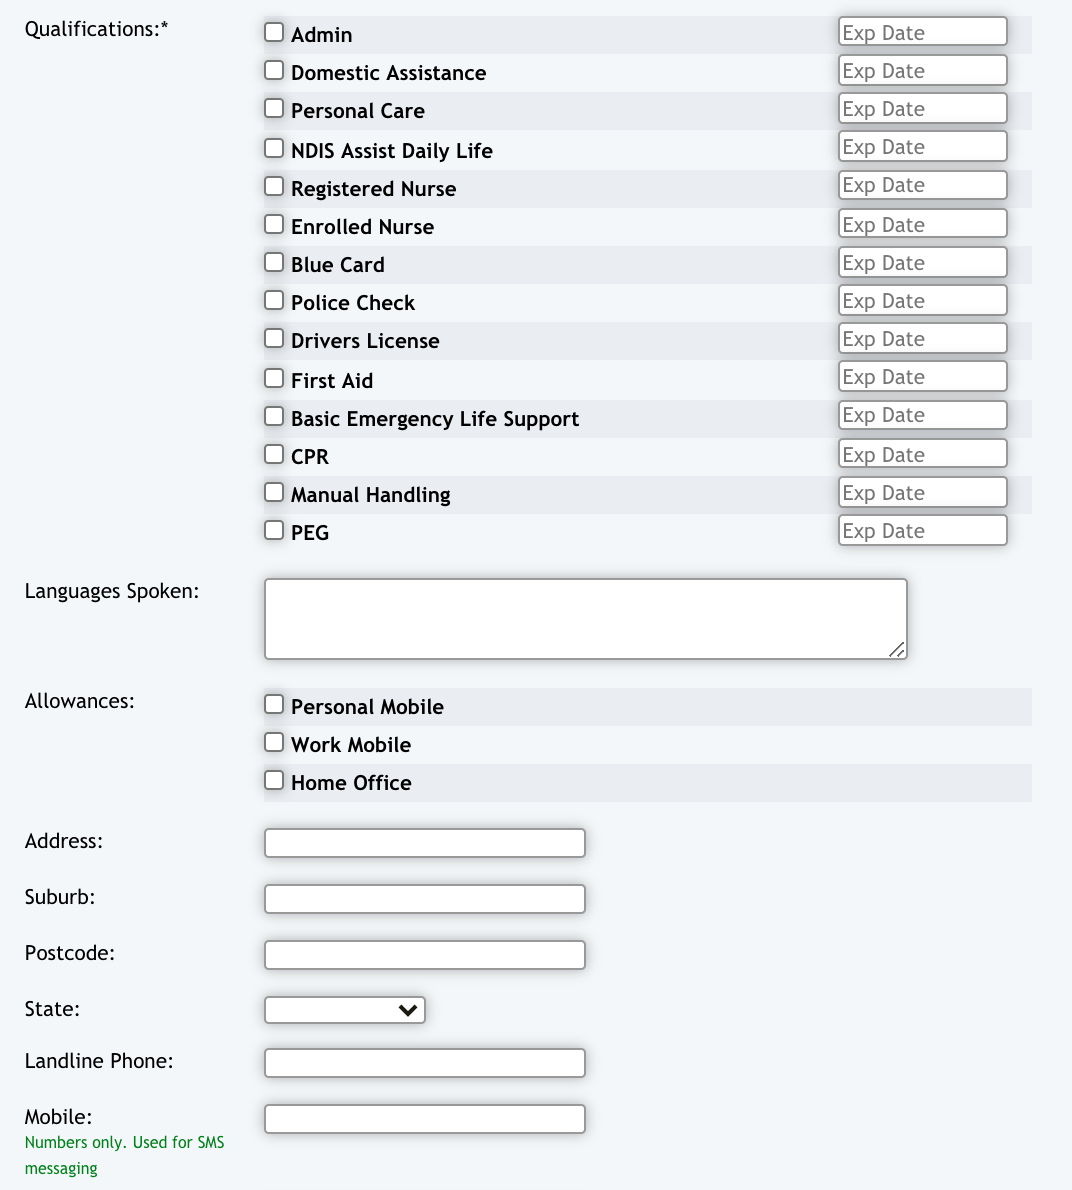This screenshot has height=1190, width=1072.
Task: Check the Manual Handling qualification
Action: (x=274, y=493)
